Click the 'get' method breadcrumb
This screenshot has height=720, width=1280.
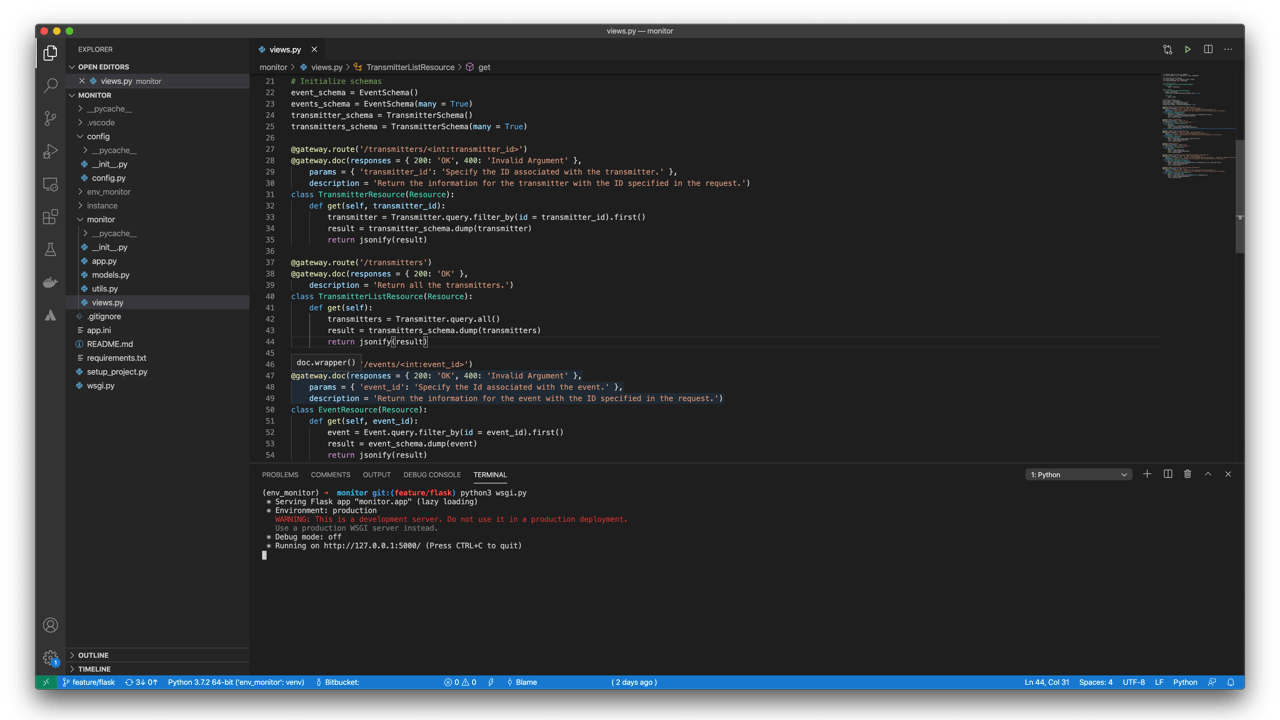[484, 67]
